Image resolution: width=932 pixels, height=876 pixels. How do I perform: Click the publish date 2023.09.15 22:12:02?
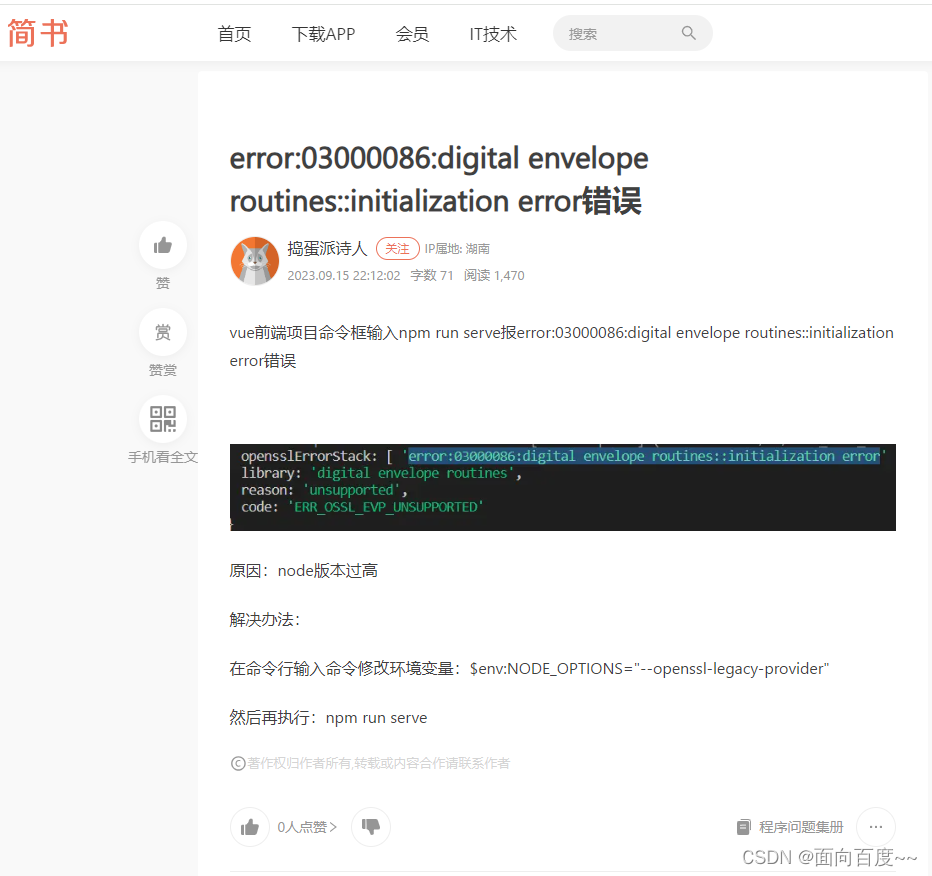coord(344,276)
